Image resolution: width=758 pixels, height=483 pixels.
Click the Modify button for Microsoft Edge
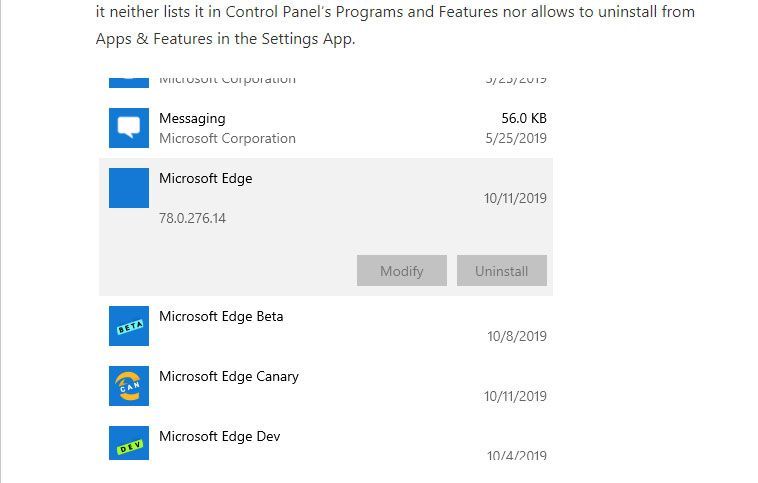[x=402, y=271]
